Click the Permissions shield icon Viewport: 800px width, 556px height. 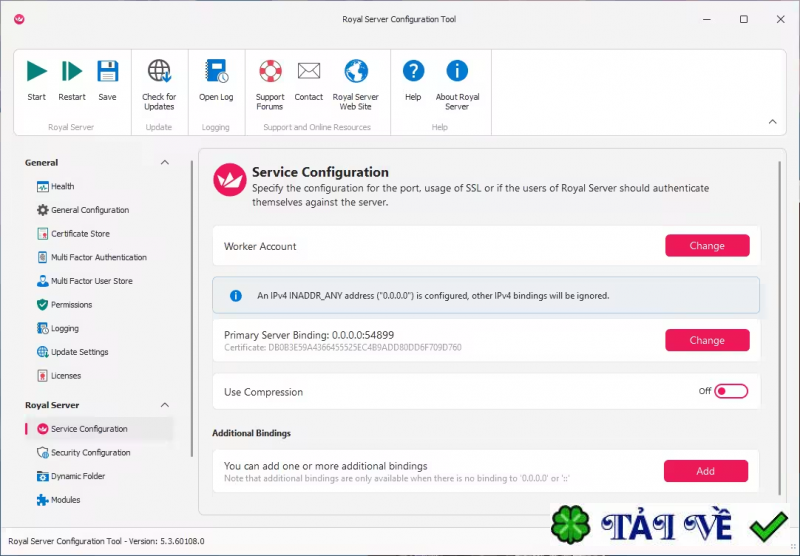click(x=42, y=305)
